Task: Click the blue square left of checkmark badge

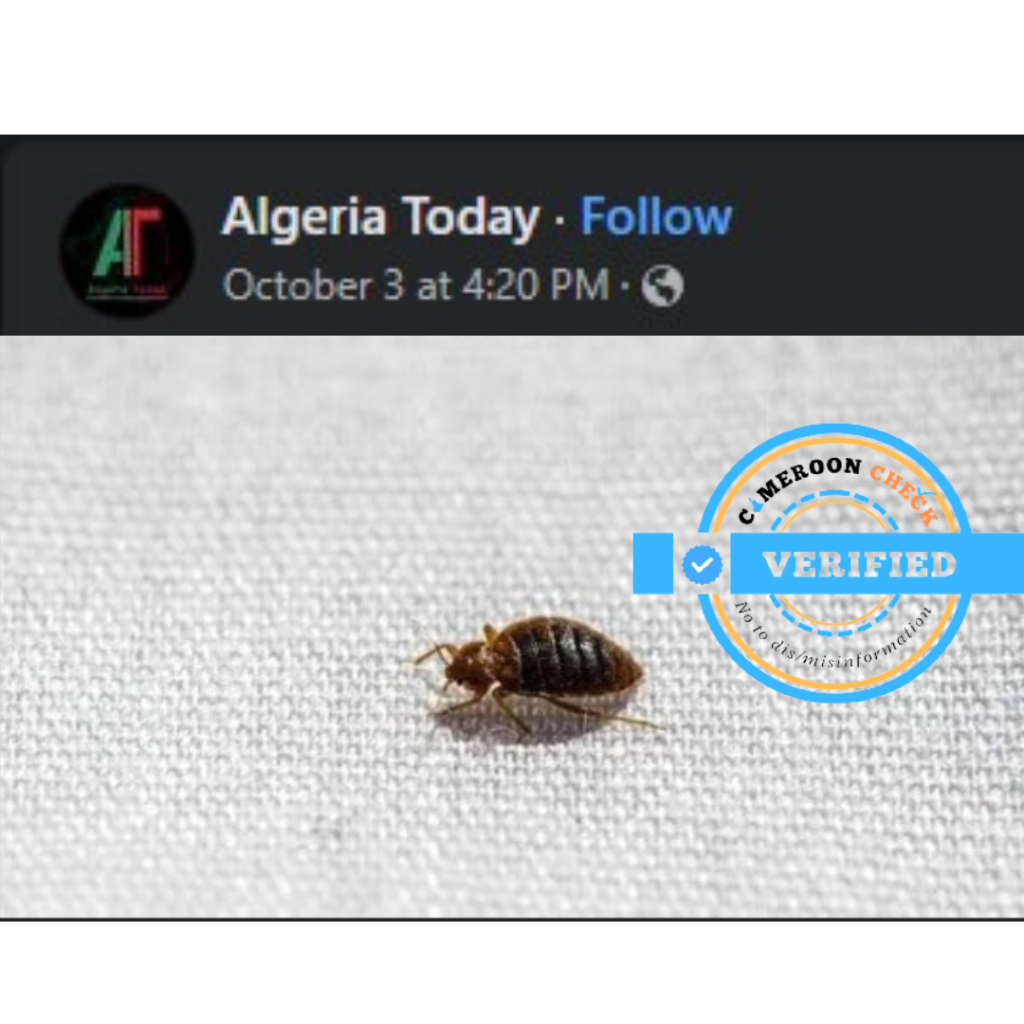Action: (653, 564)
